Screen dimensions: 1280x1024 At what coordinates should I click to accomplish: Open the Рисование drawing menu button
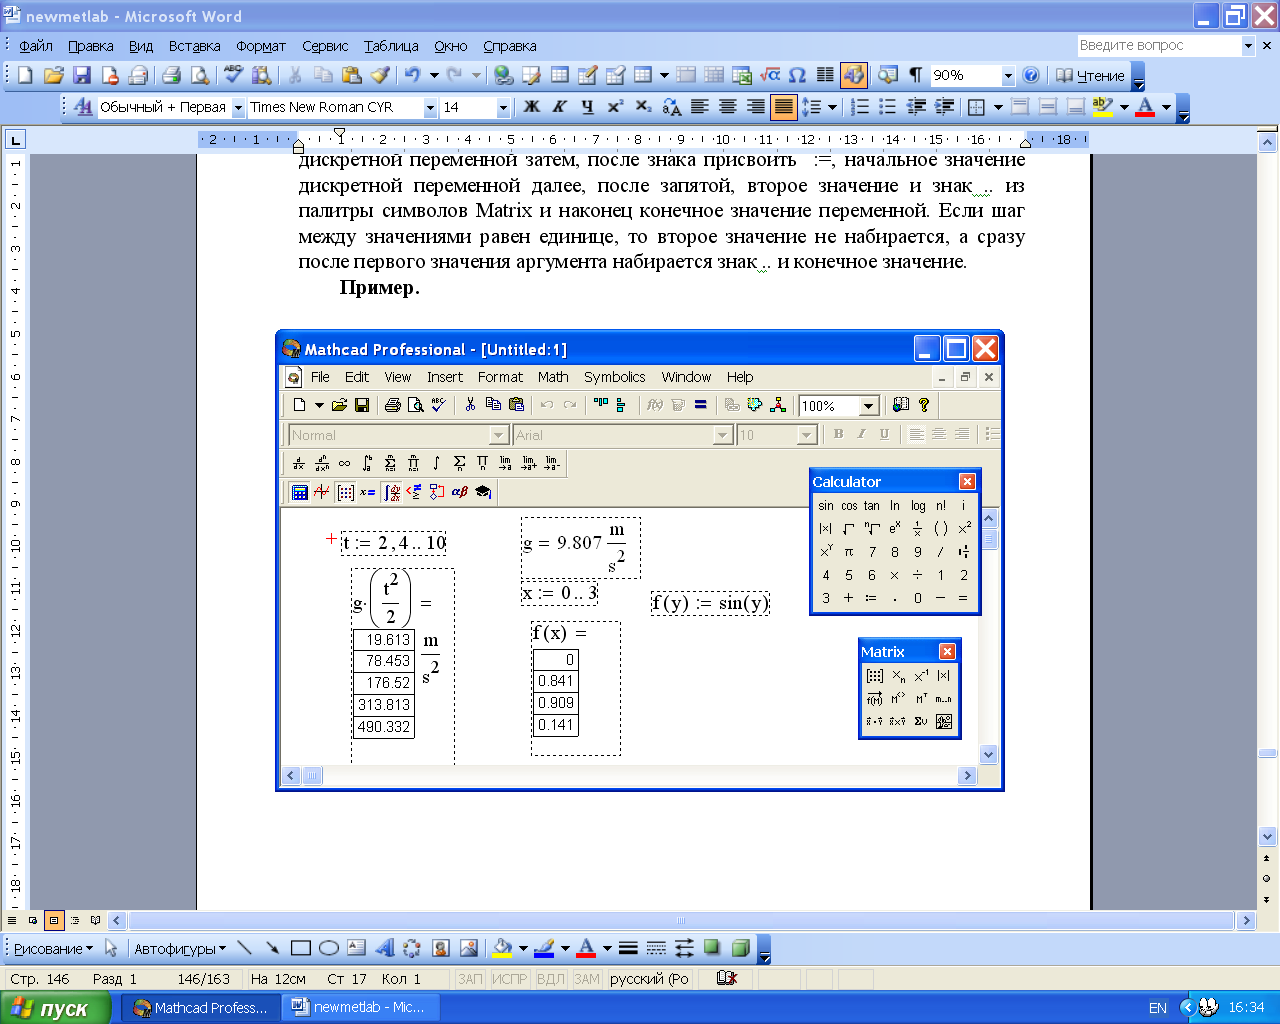[x=53, y=948]
